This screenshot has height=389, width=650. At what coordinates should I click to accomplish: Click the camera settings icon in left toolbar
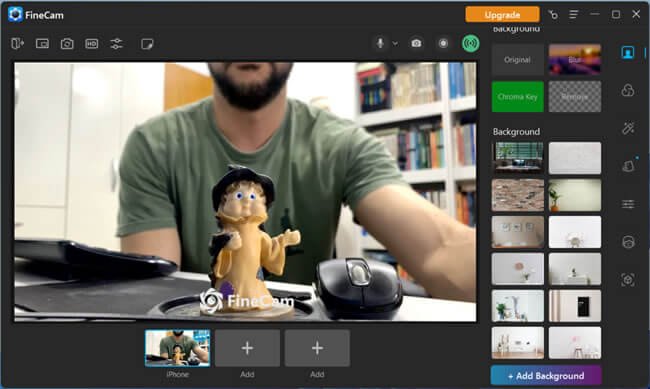coord(67,44)
